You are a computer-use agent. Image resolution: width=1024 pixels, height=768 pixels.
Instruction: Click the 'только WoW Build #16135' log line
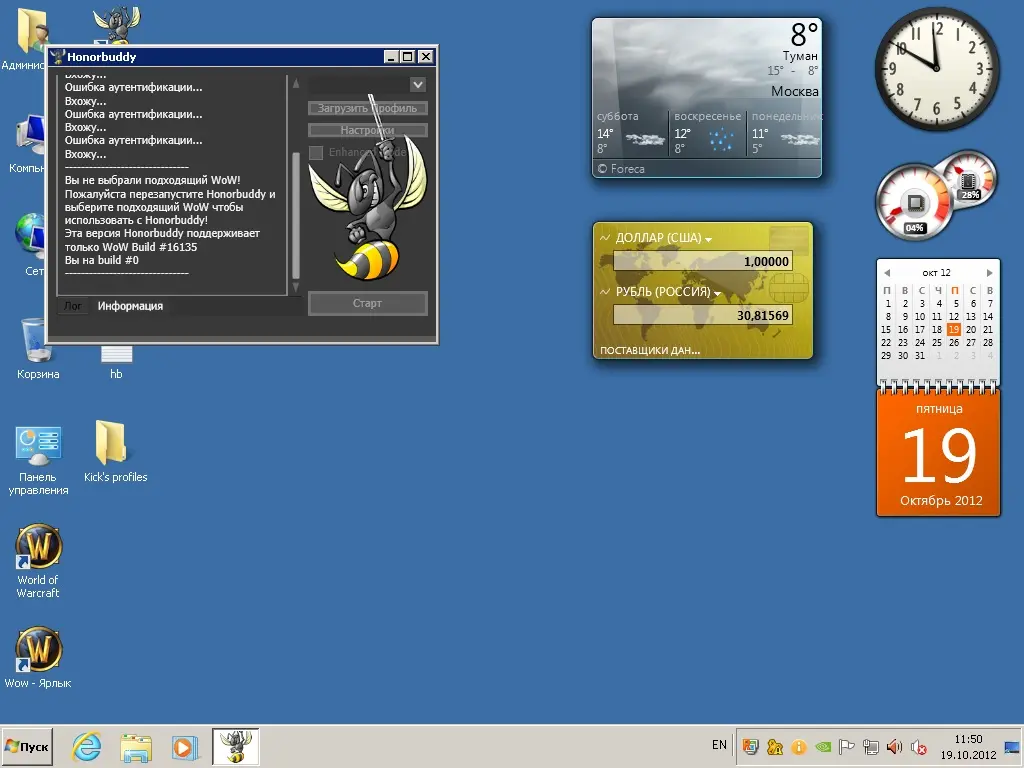click(x=131, y=247)
